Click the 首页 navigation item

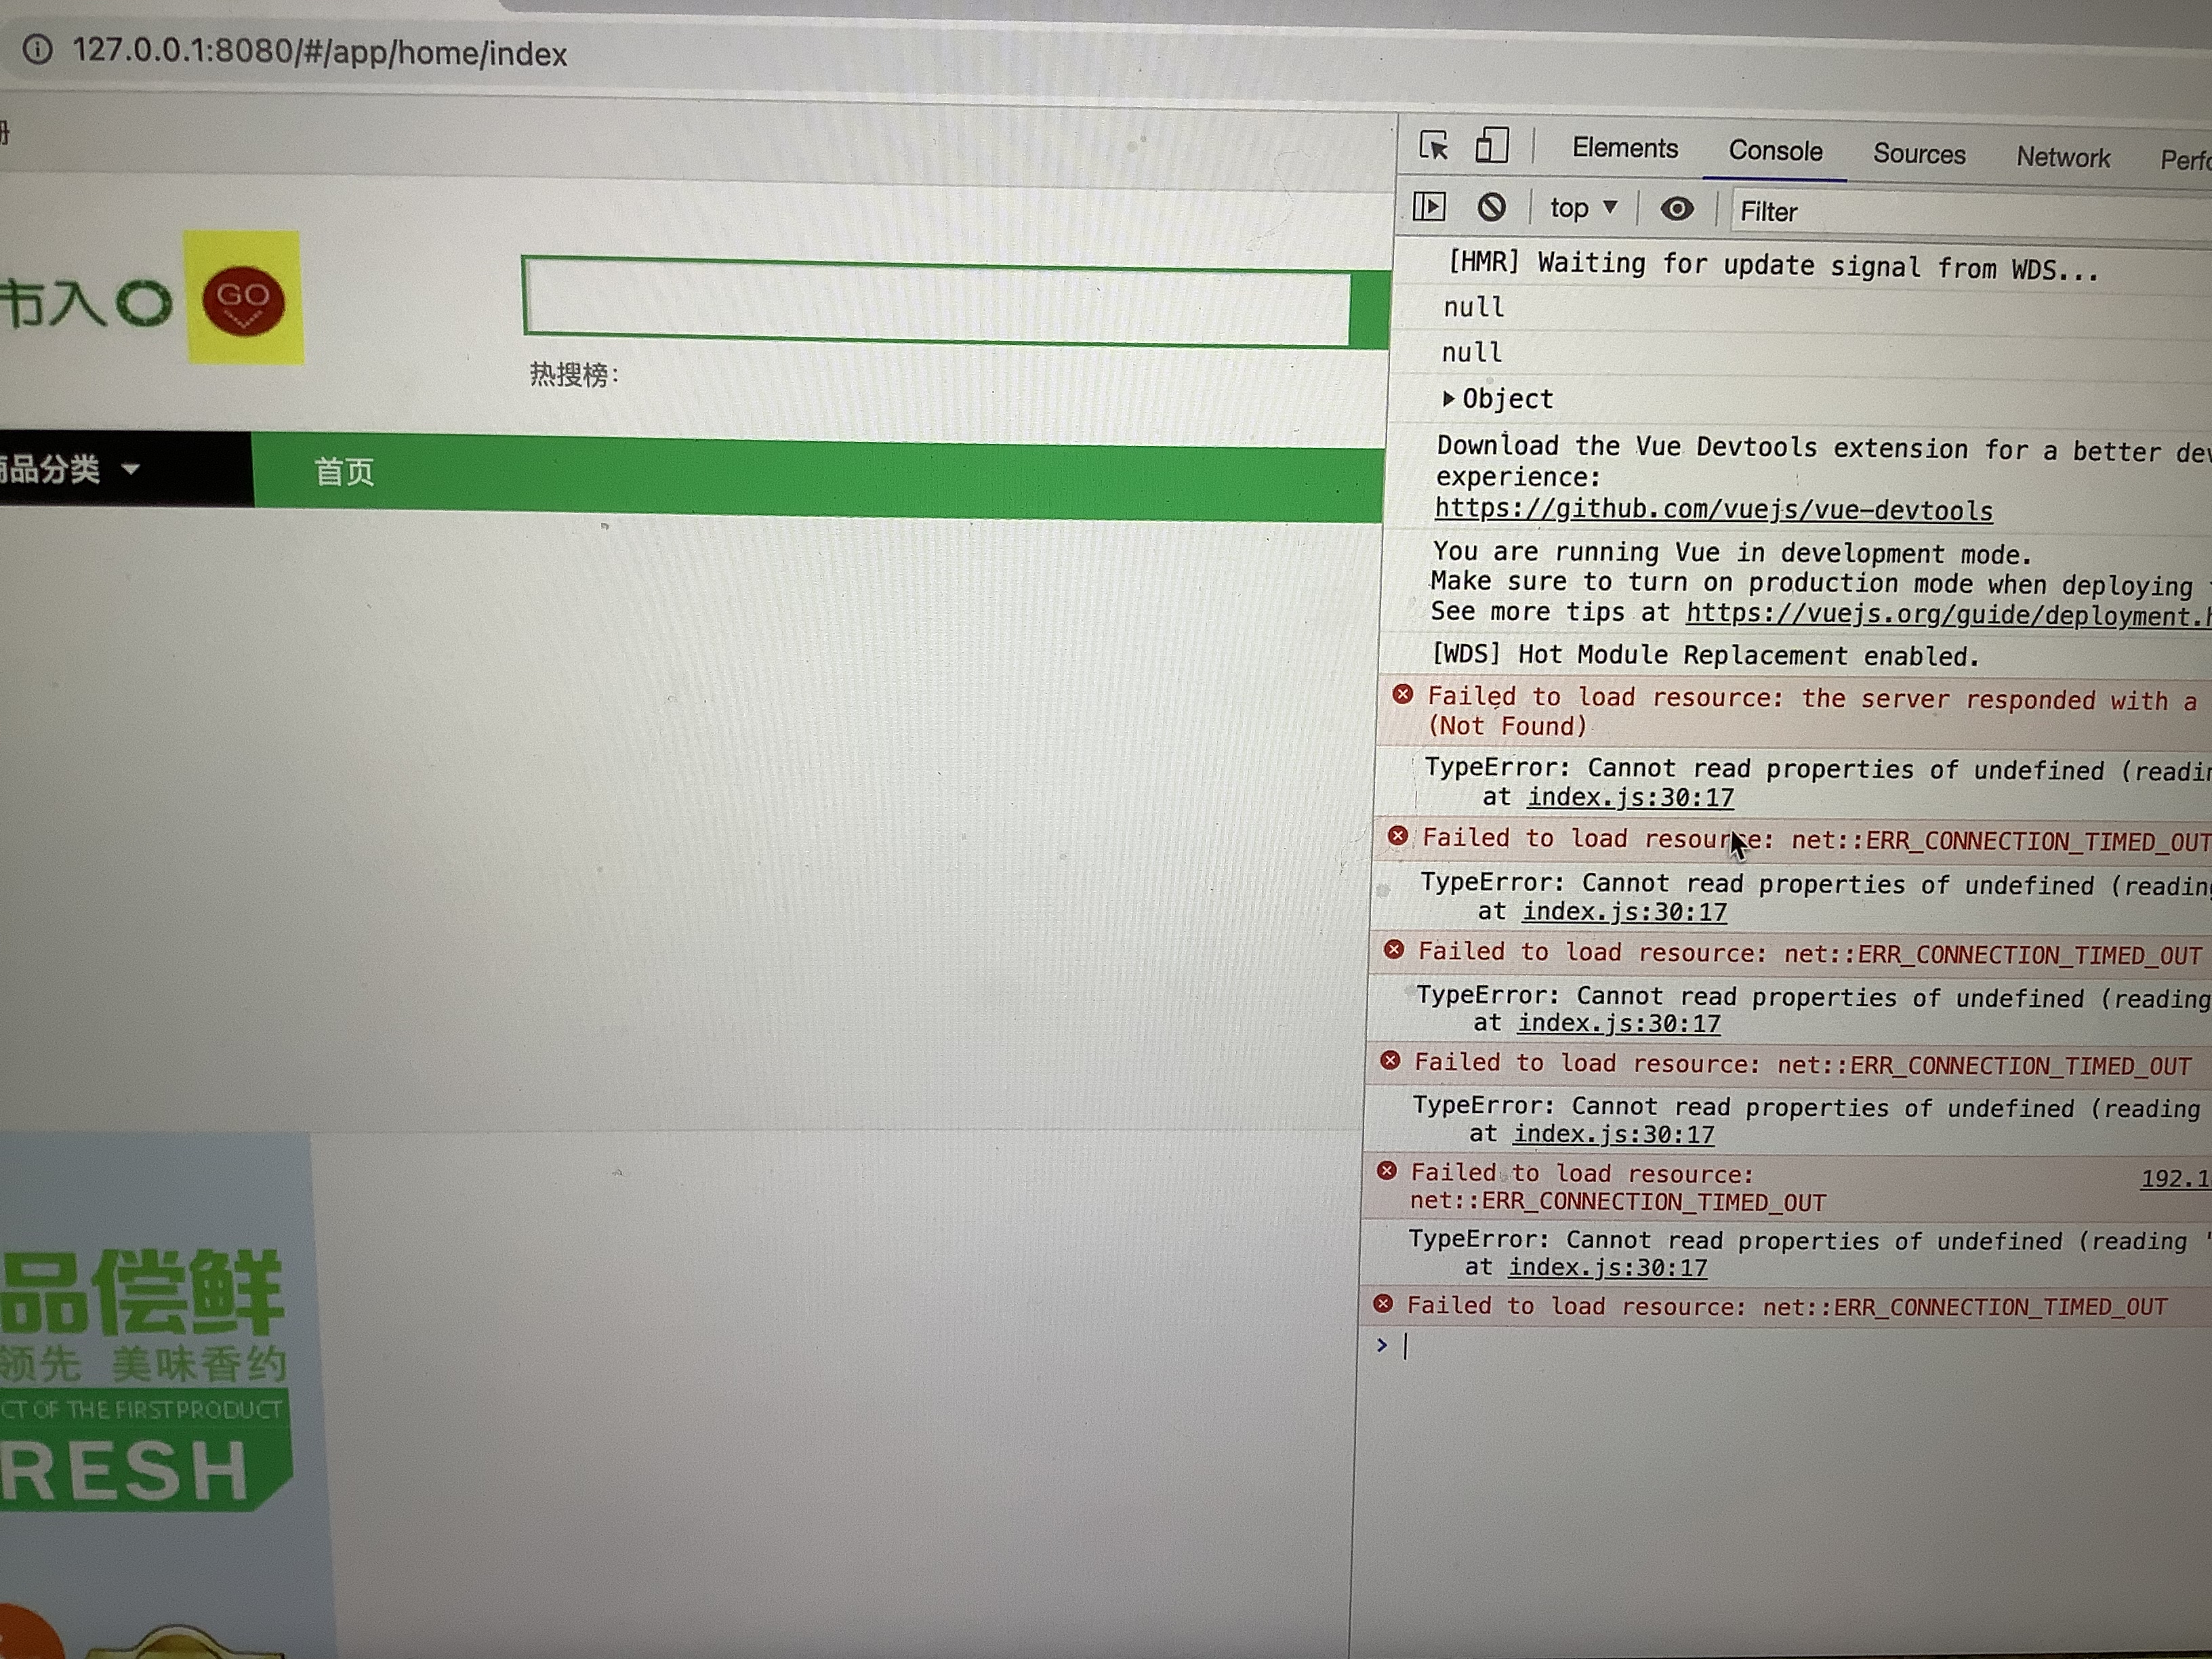click(x=344, y=472)
